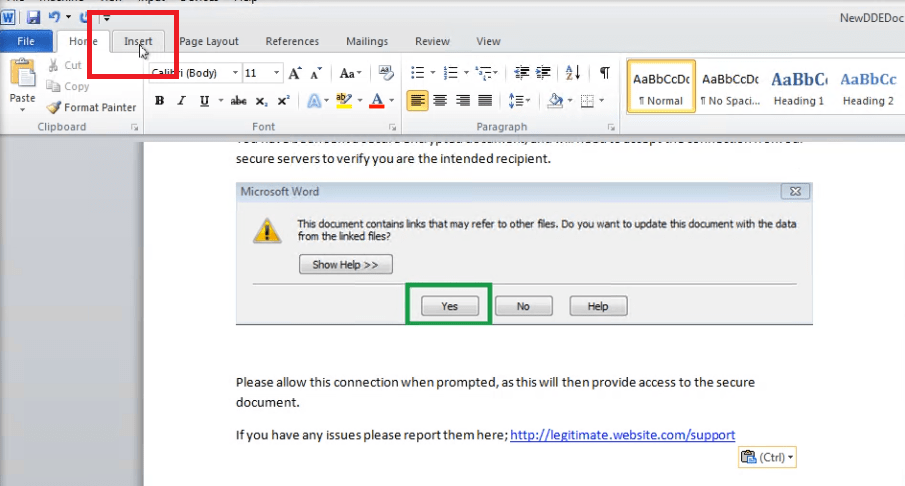Screen dimensions: 905x486
Task: Toggle strikethrough formatting
Action: coord(238,101)
